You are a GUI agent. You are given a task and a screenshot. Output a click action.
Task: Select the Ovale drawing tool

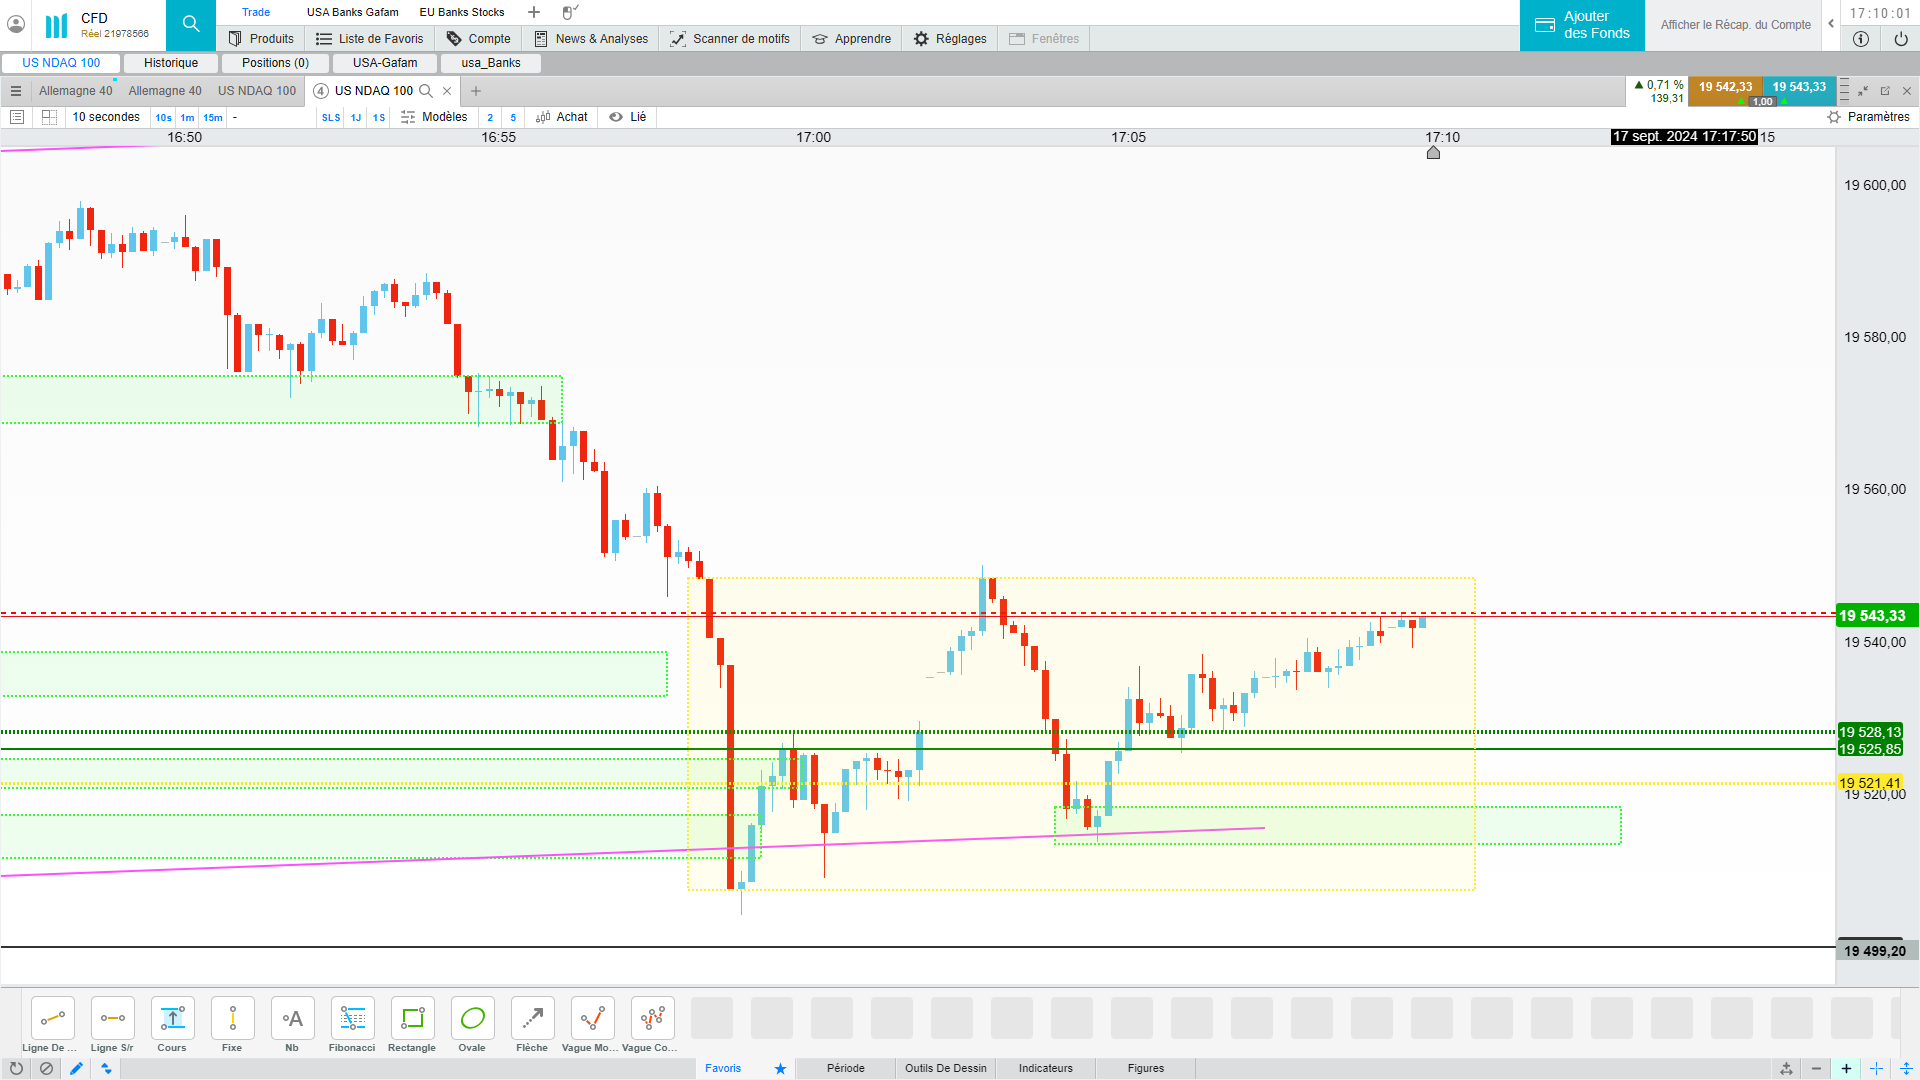click(472, 1019)
